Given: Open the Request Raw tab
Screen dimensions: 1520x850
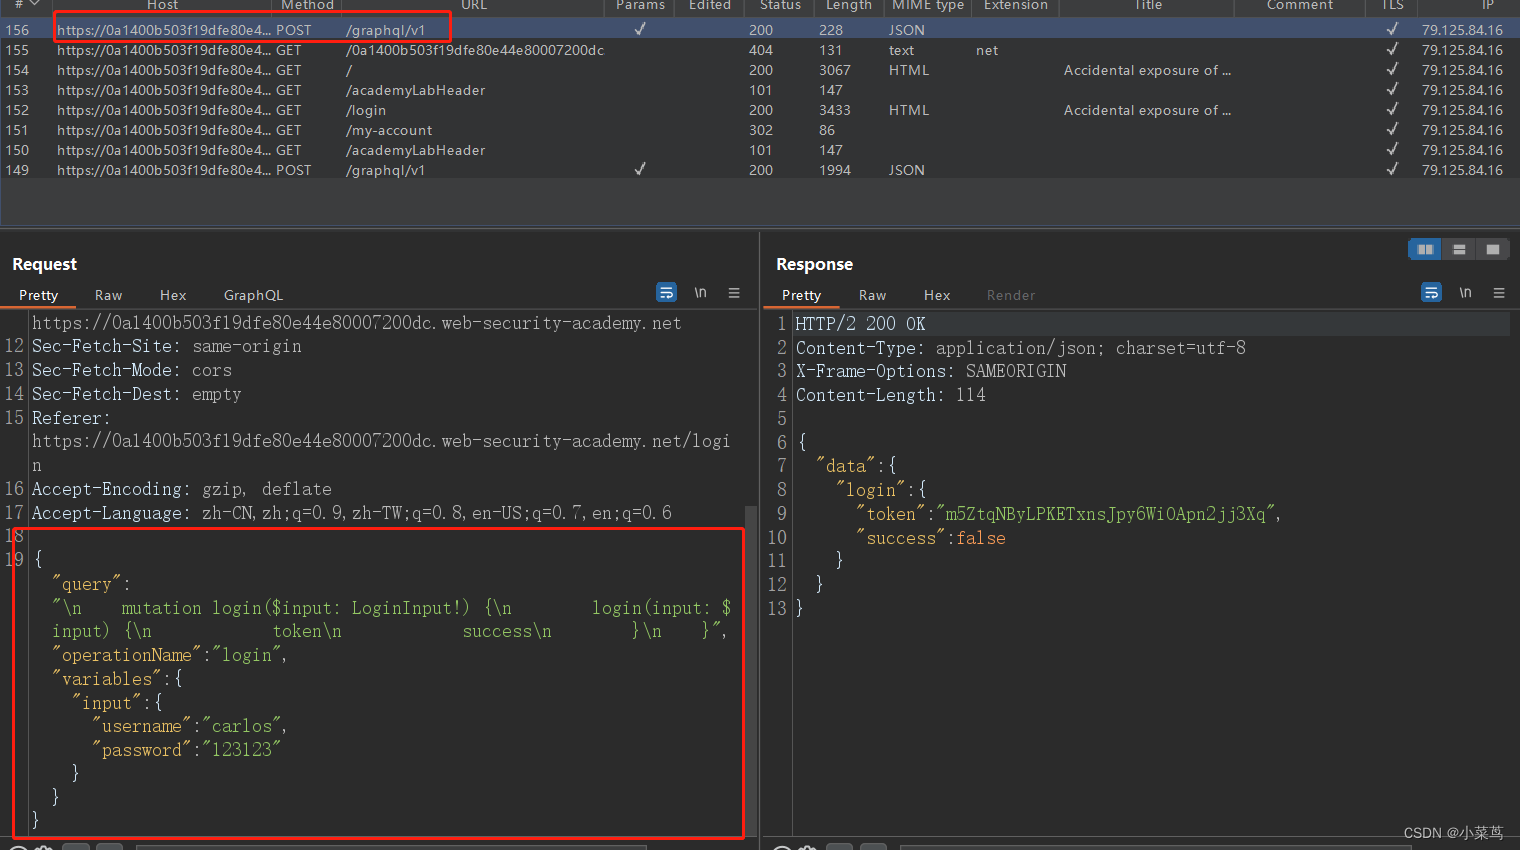Looking at the screenshot, I should tap(108, 295).
